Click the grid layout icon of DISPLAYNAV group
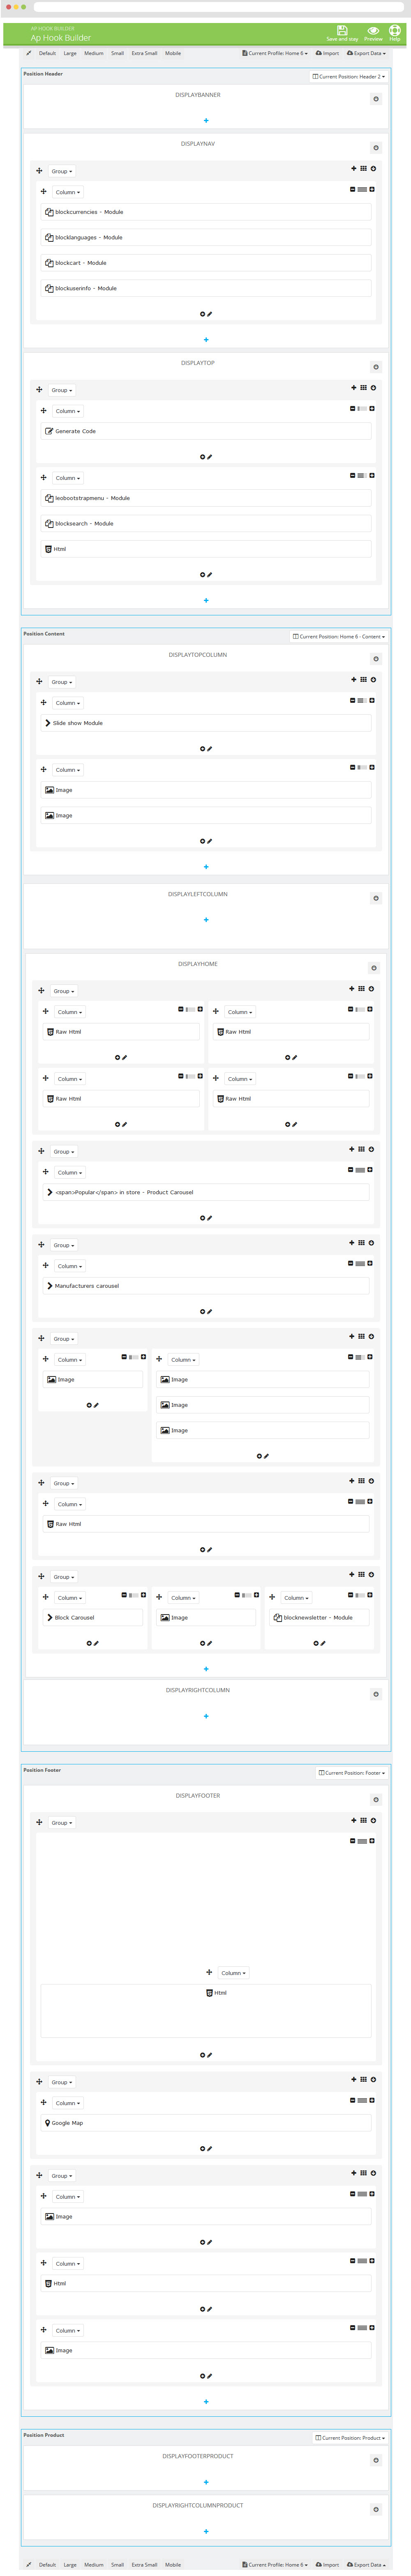 (x=363, y=169)
